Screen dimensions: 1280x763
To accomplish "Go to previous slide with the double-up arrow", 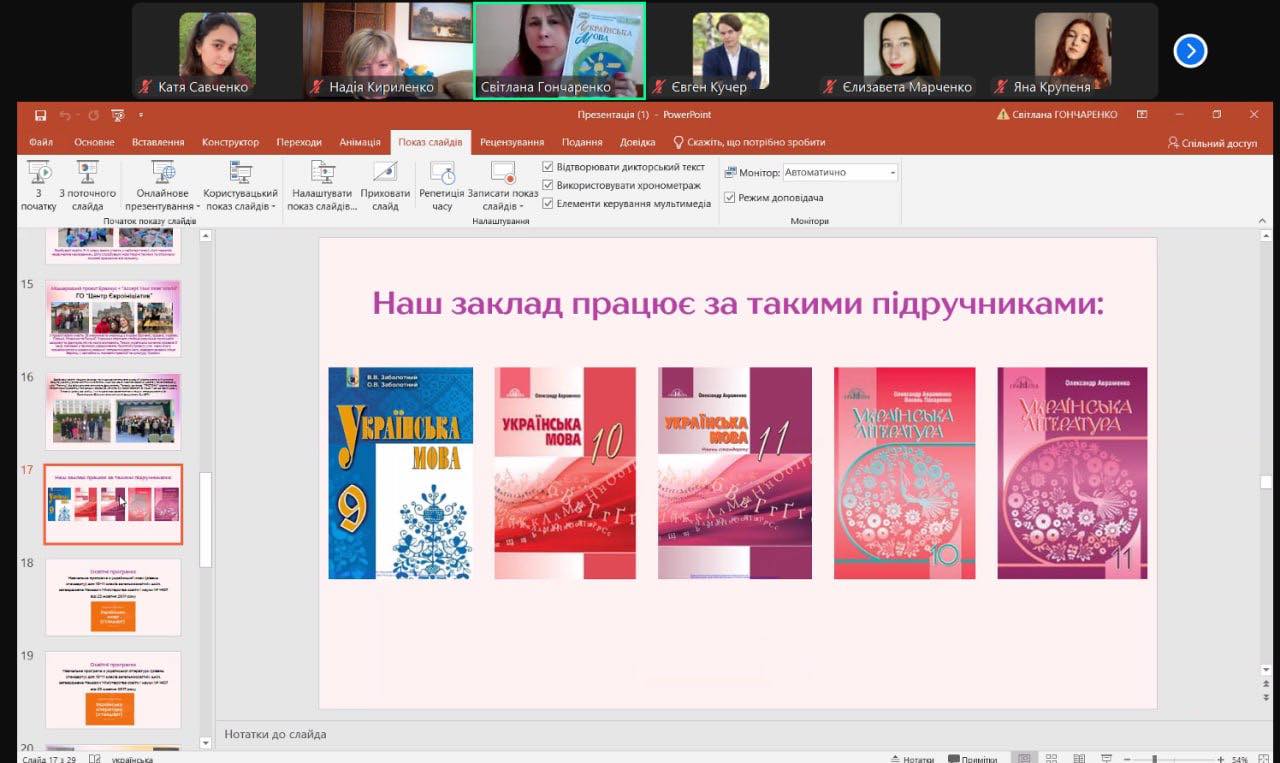I will click(x=1266, y=684).
